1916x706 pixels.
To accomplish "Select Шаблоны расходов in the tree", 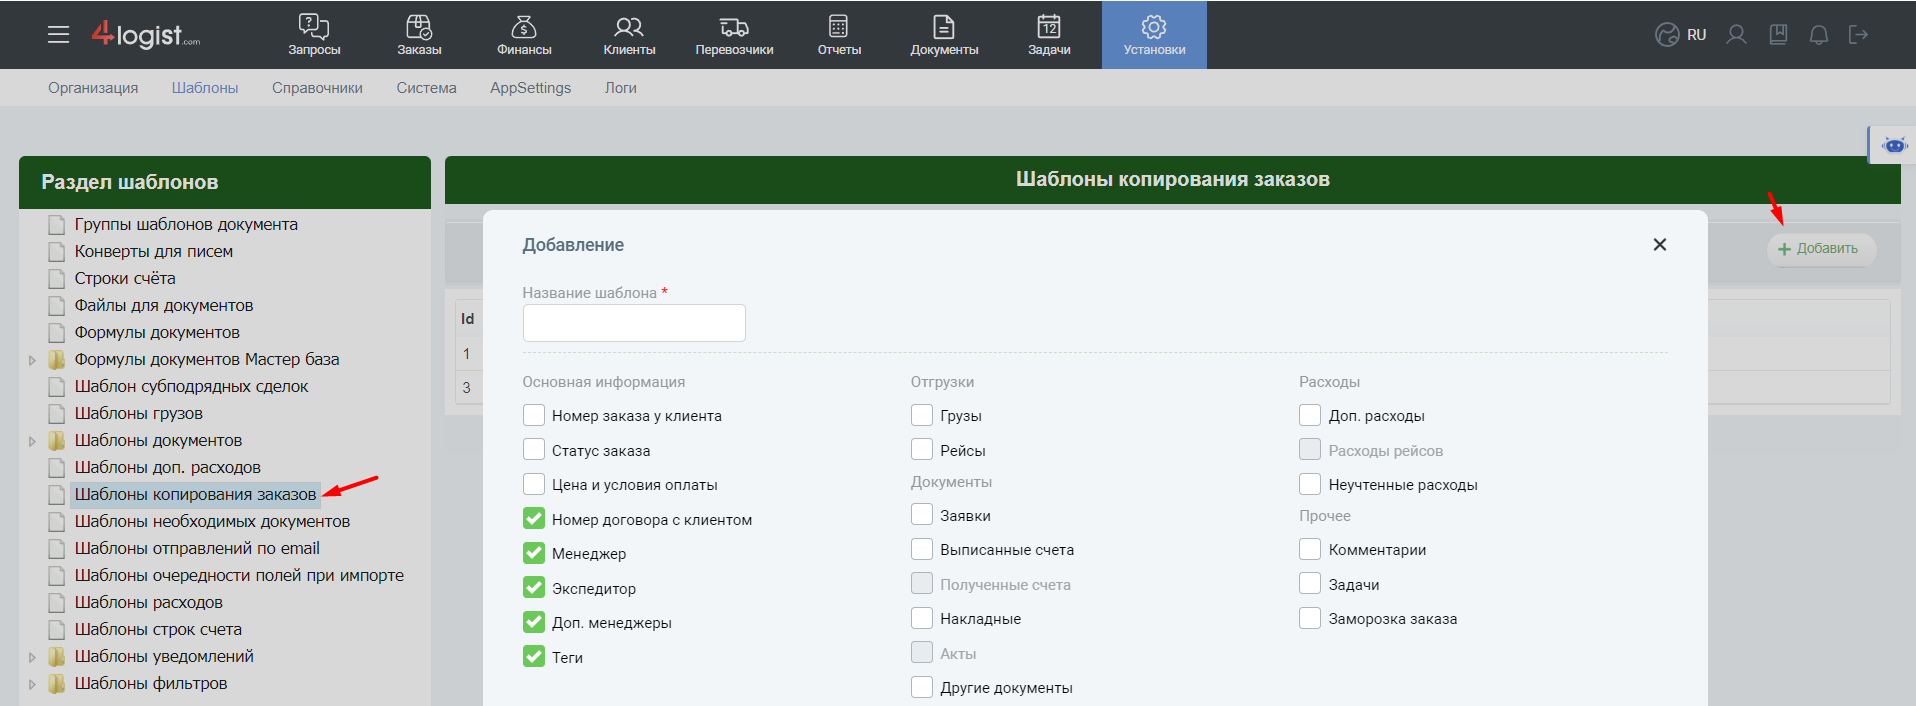I will [148, 602].
